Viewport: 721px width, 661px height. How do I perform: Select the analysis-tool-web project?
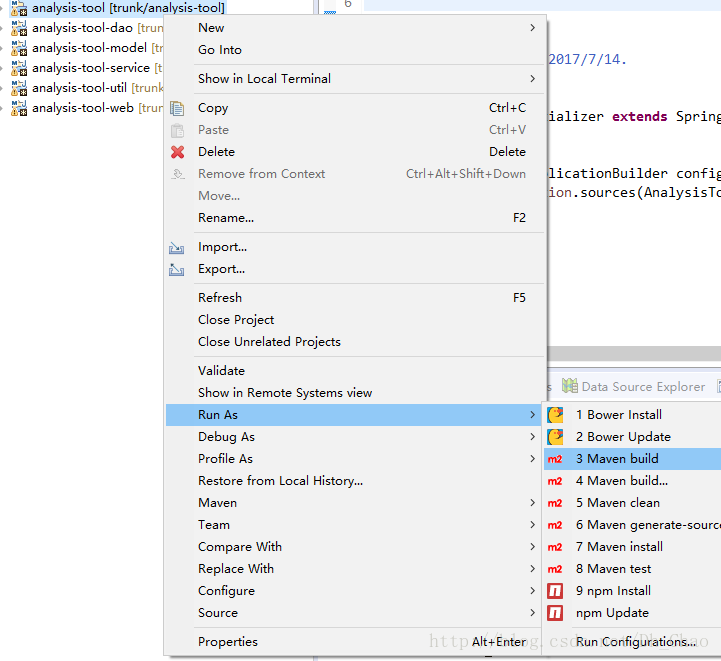[x=82, y=108]
